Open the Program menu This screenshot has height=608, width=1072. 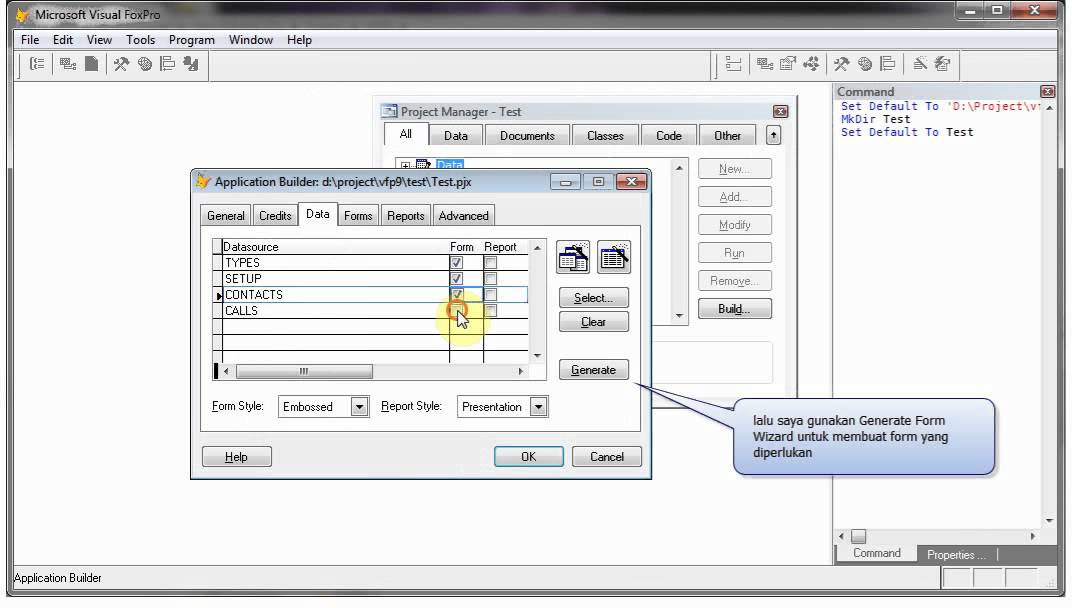tap(191, 40)
